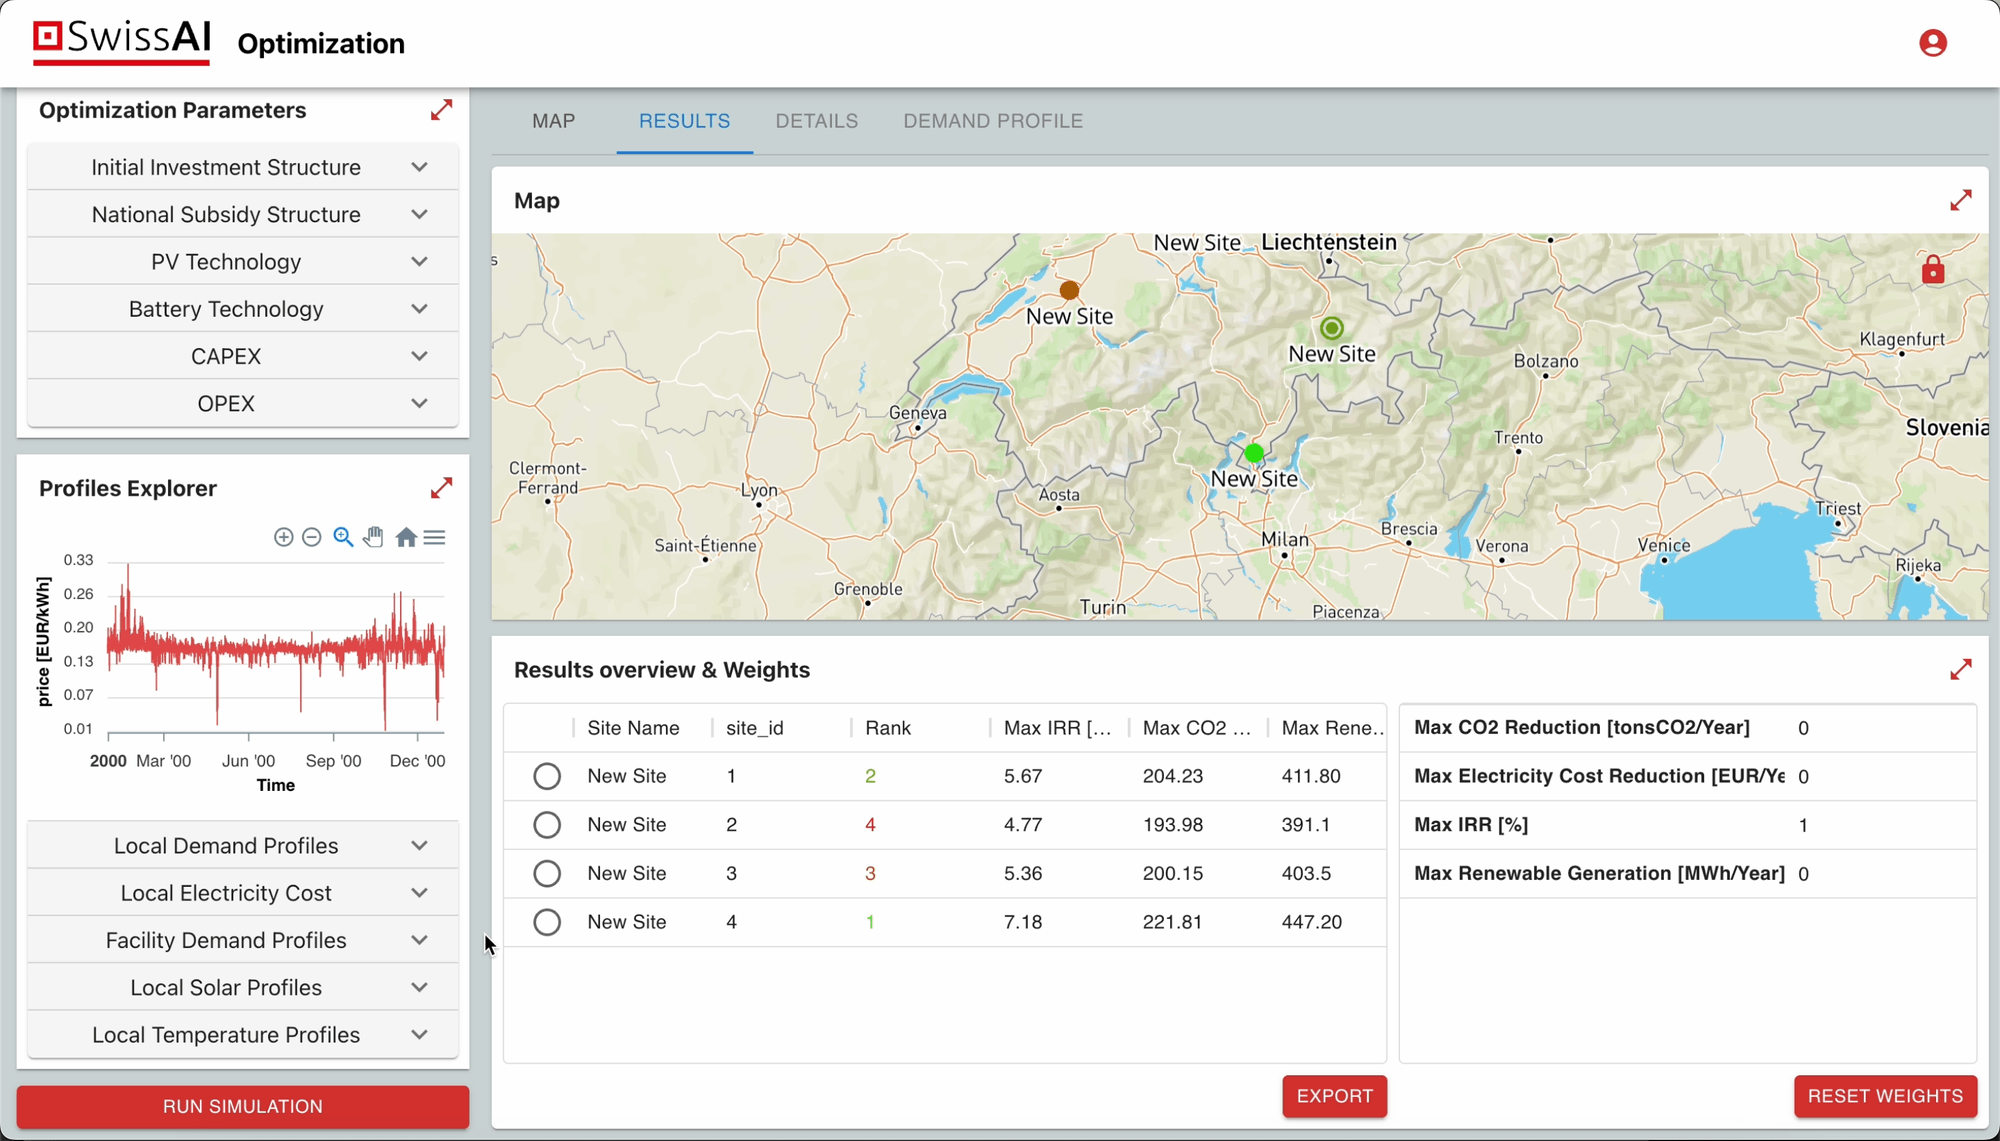
Task: Expand the CAPEX parameters section
Action: pyautogui.click(x=242, y=355)
